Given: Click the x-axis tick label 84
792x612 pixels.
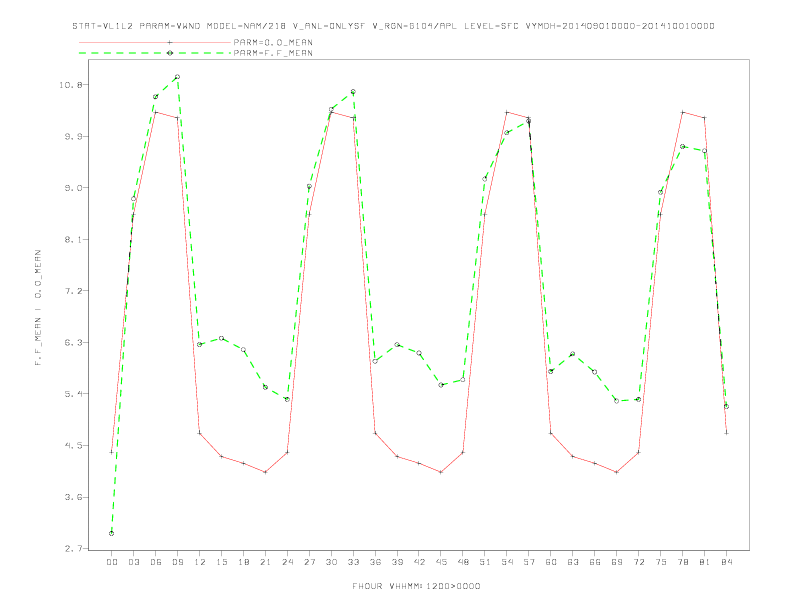Looking at the screenshot, I should 726,562.
